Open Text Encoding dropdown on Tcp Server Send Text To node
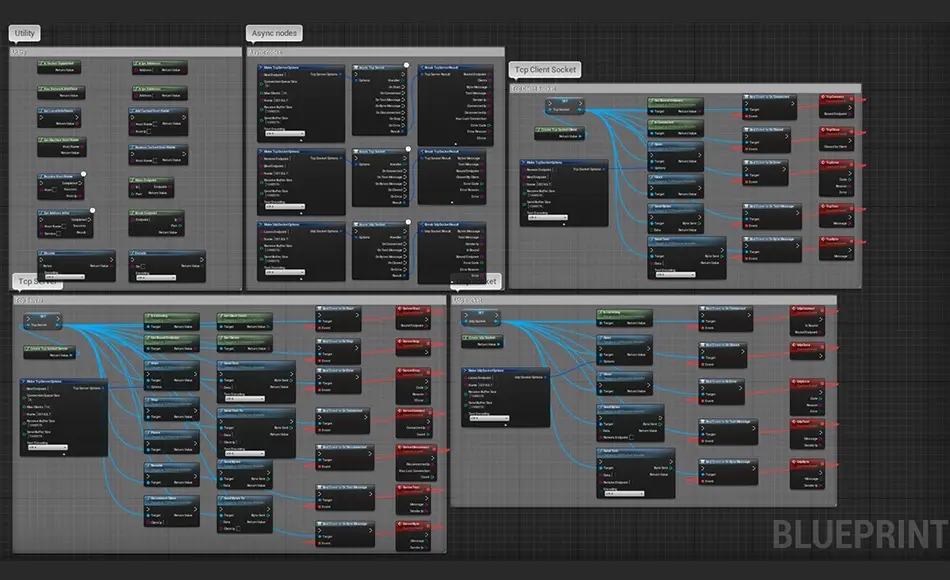Viewport: 950px width, 580px height. click(x=245, y=453)
